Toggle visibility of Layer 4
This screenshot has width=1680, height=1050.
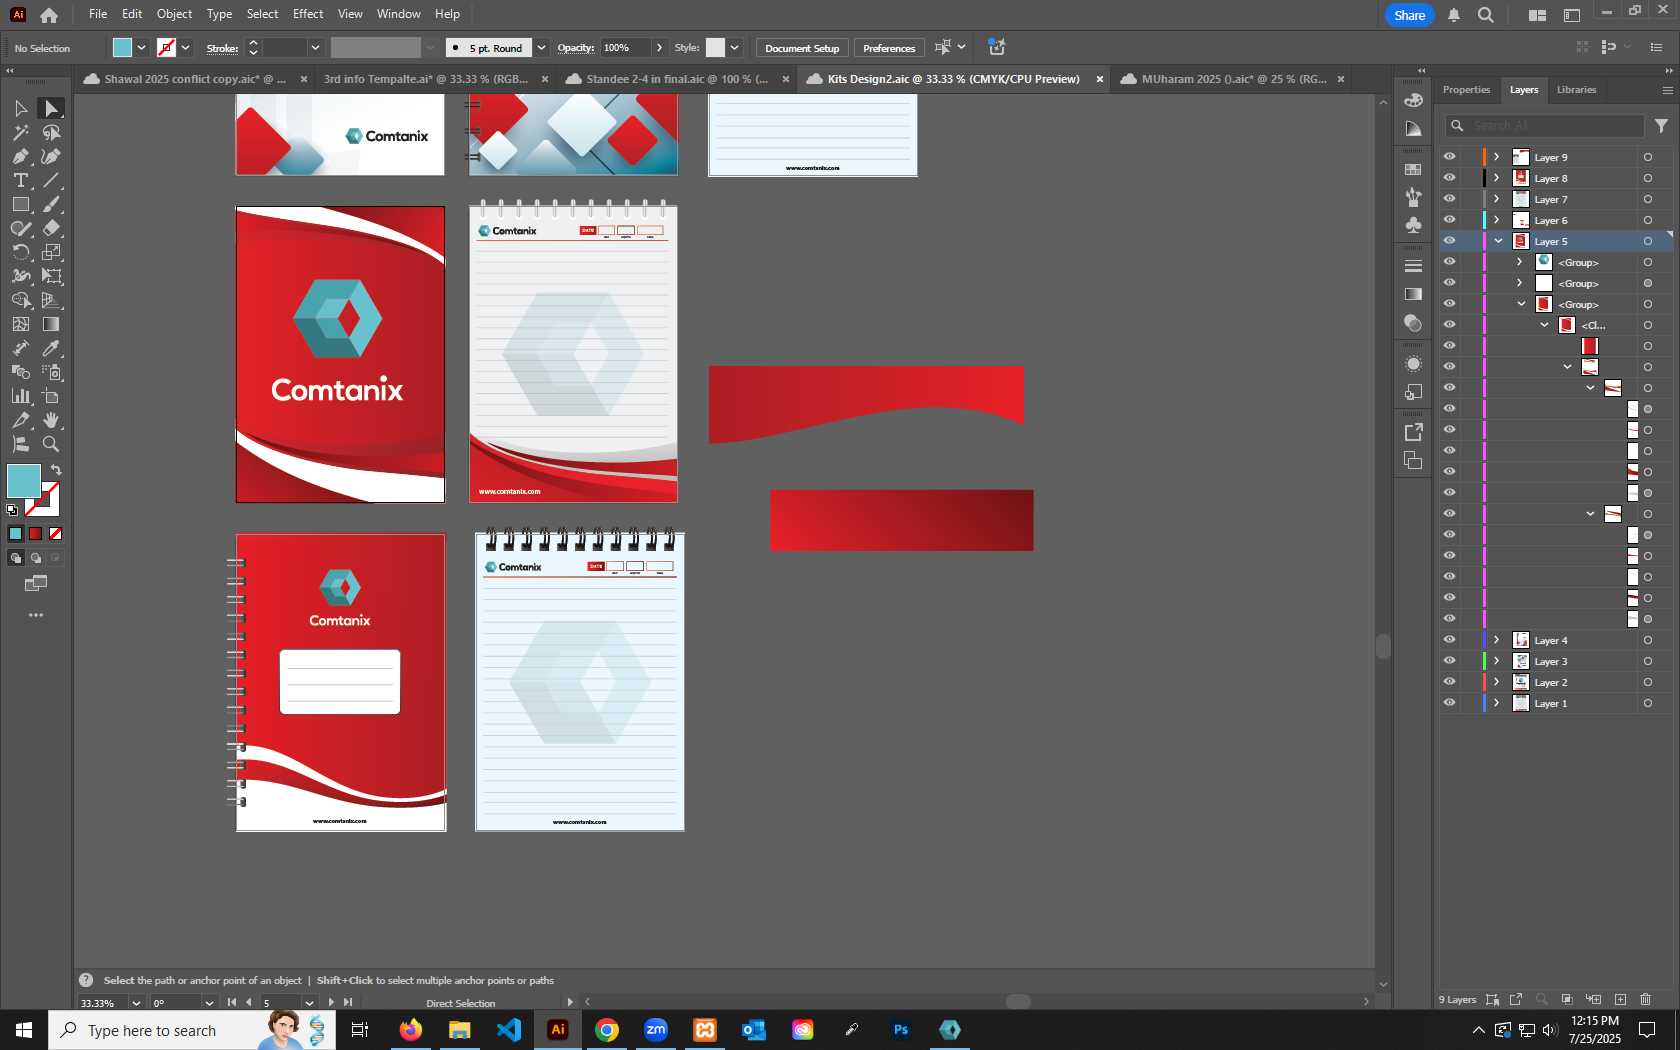pyautogui.click(x=1449, y=640)
